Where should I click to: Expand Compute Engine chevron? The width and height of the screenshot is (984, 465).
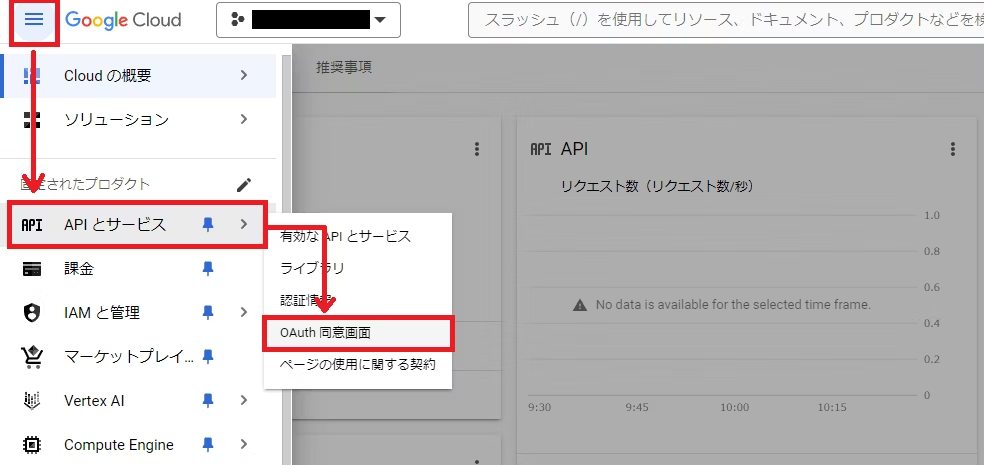coord(244,444)
